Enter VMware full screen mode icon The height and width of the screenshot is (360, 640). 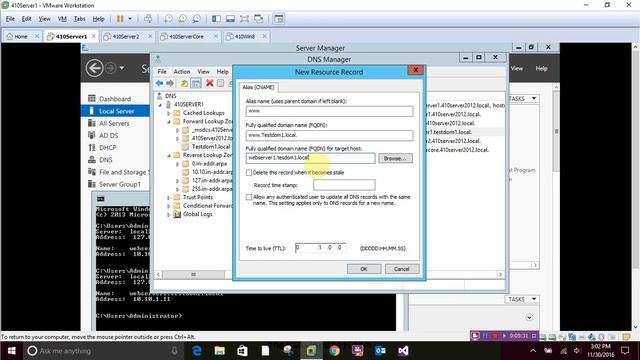[x=244, y=19]
